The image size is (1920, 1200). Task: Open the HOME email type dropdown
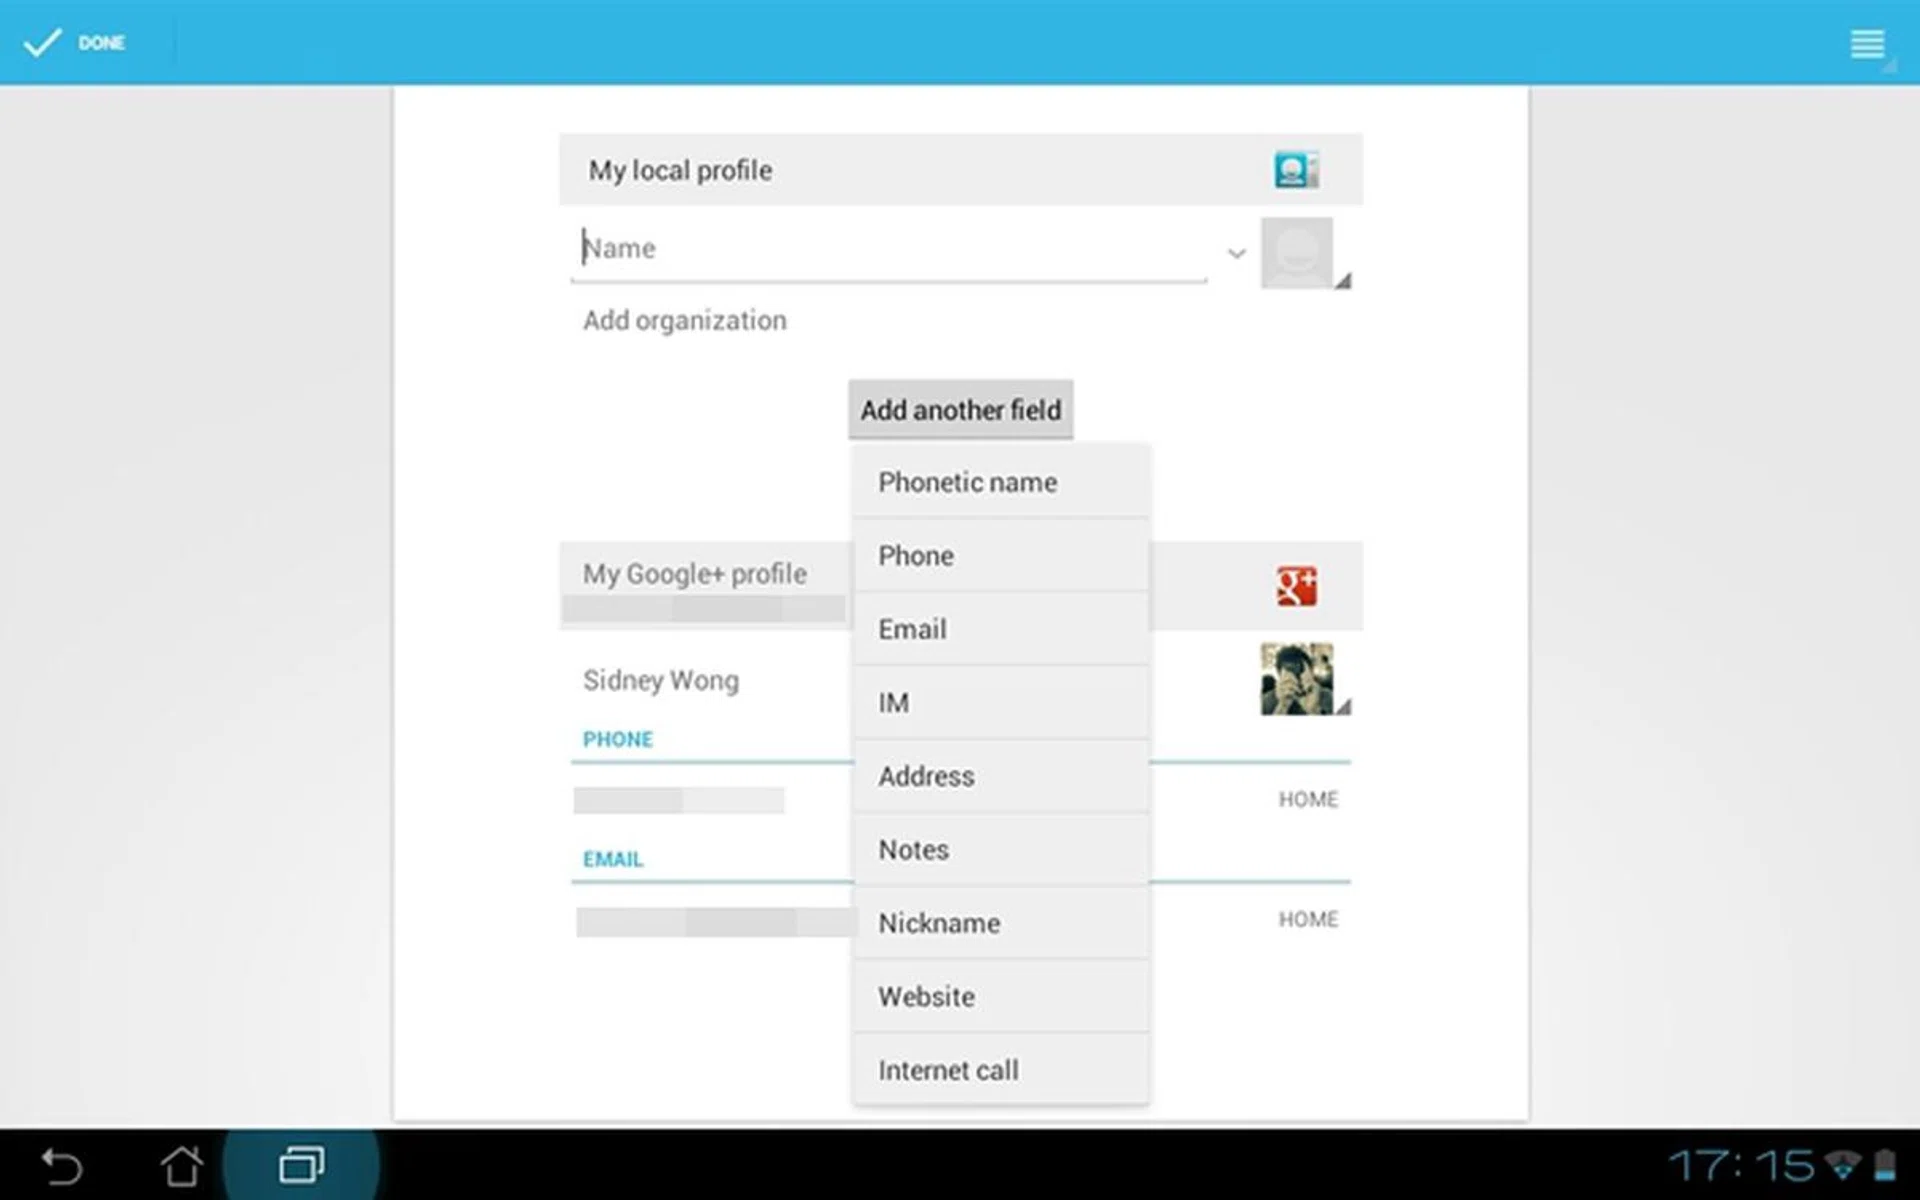coord(1307,919)
